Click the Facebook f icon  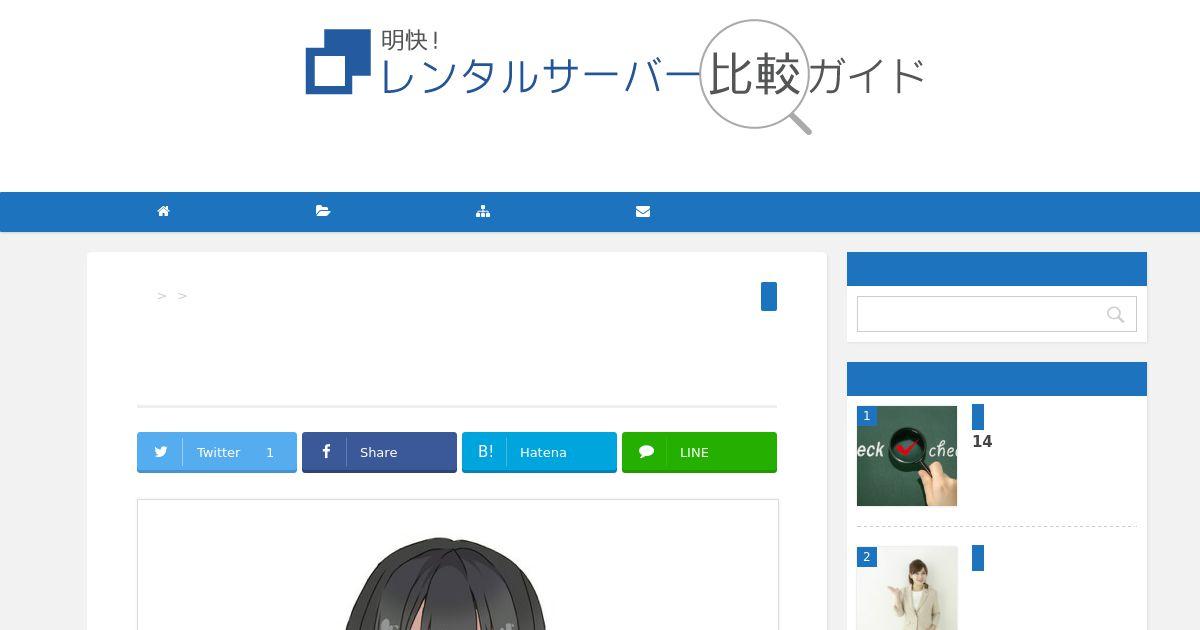pyautogui.click(x=326, y=452)
